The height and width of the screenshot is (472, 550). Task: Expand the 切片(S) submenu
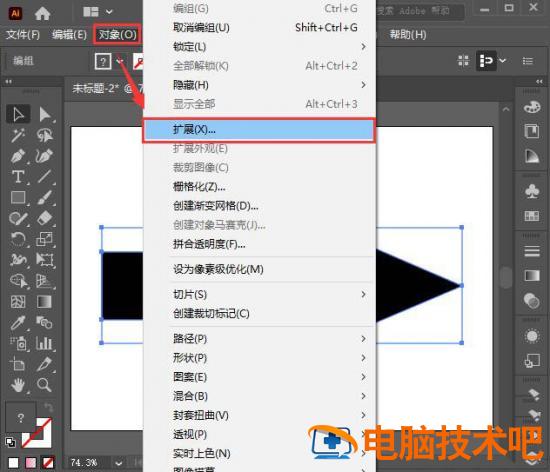click(x=363, y=294)
